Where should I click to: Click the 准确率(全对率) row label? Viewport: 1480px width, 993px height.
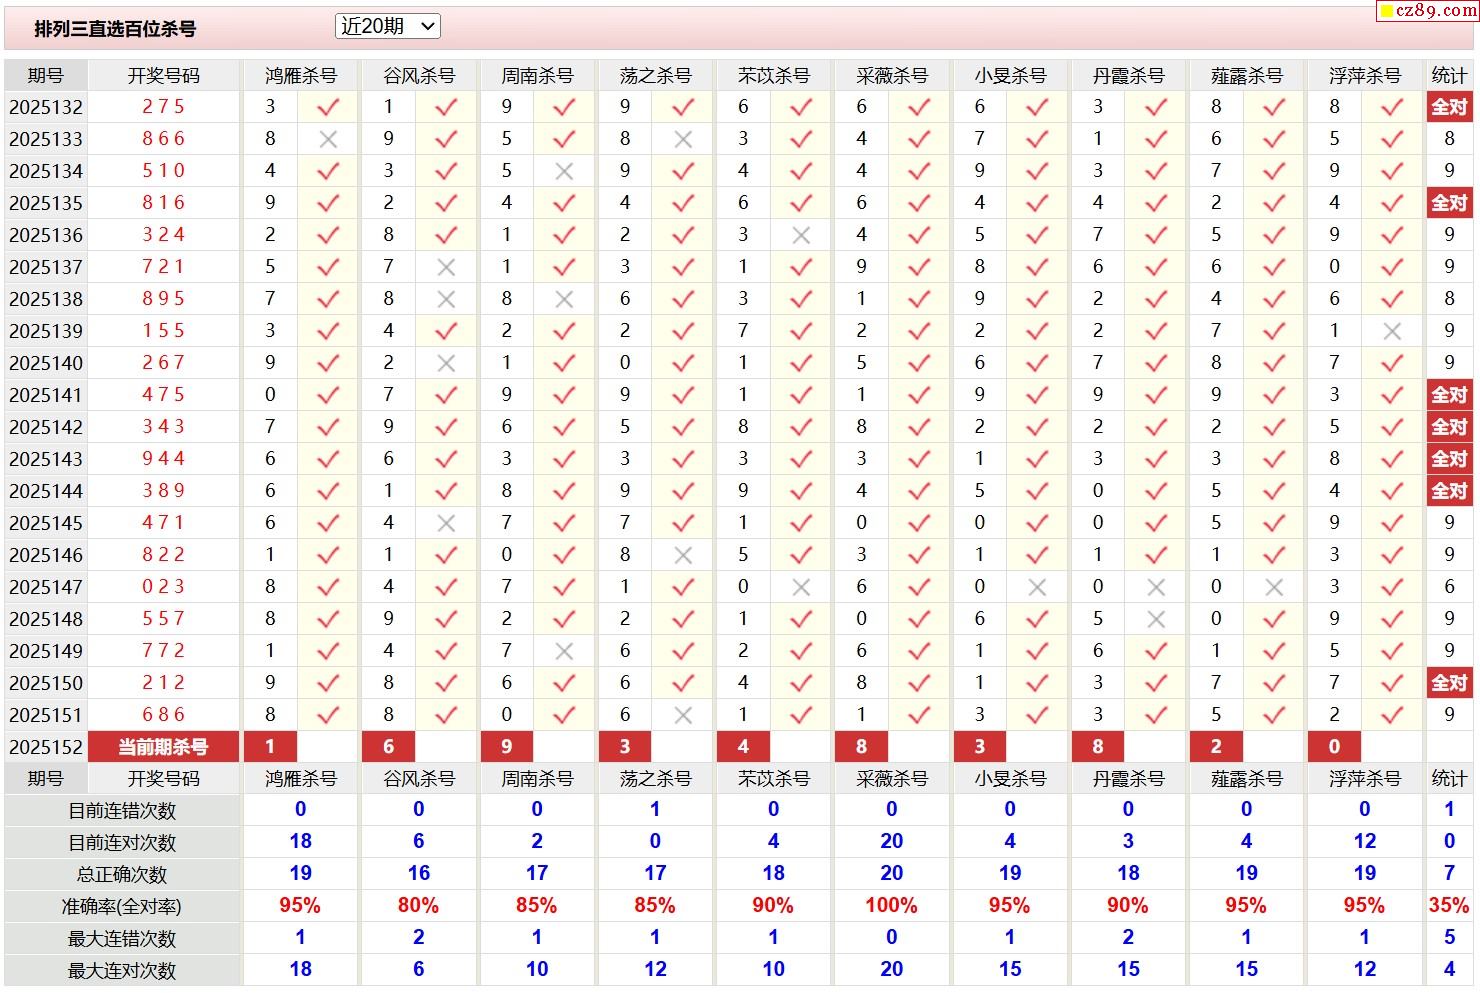tap(122, 907)
